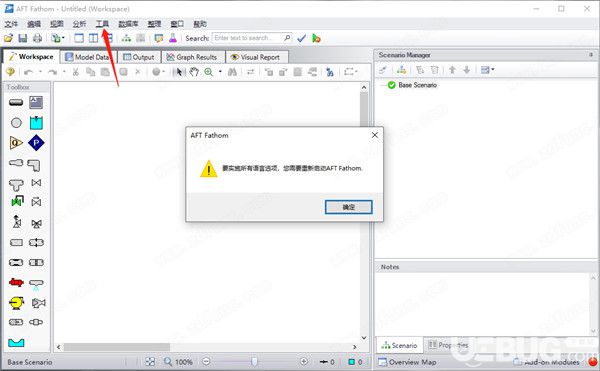This screenshot has height=371, width=600.
Task: Select the Tee/Wye junction icon
Action: point(16,185)
